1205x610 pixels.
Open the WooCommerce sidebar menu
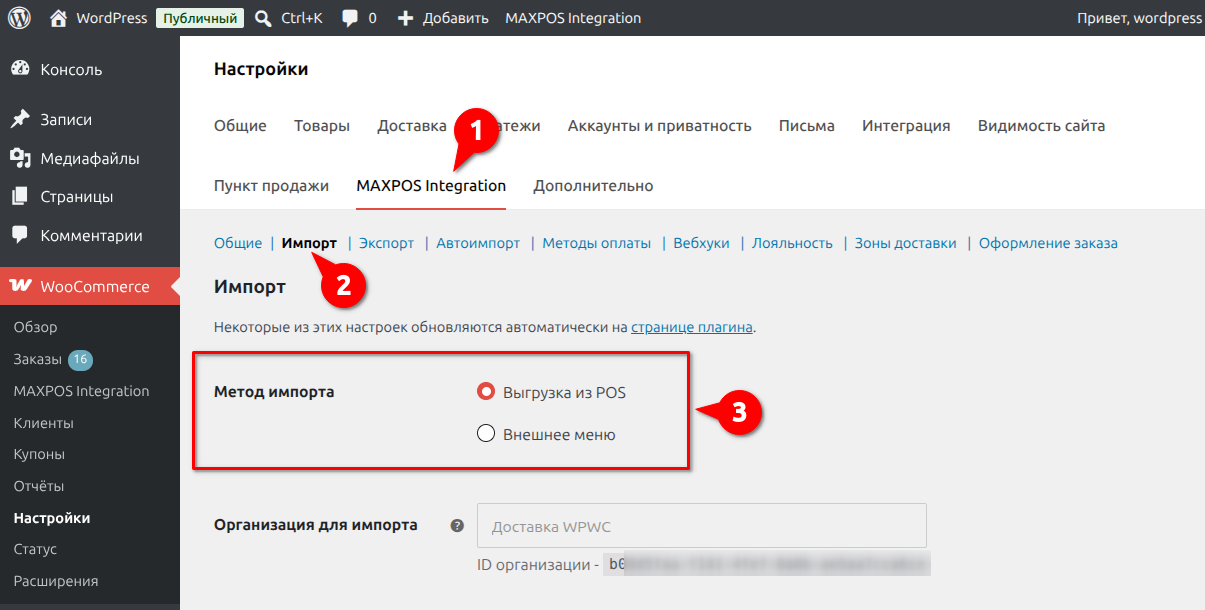(90, 286)
